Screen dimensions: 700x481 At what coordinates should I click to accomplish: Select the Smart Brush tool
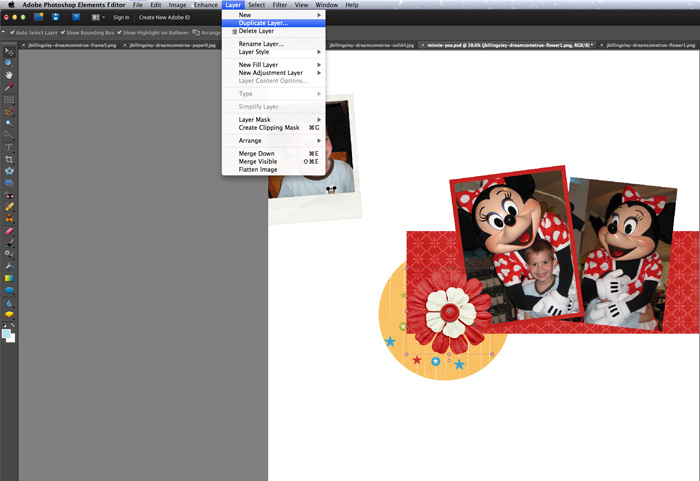tap(9, 255)
